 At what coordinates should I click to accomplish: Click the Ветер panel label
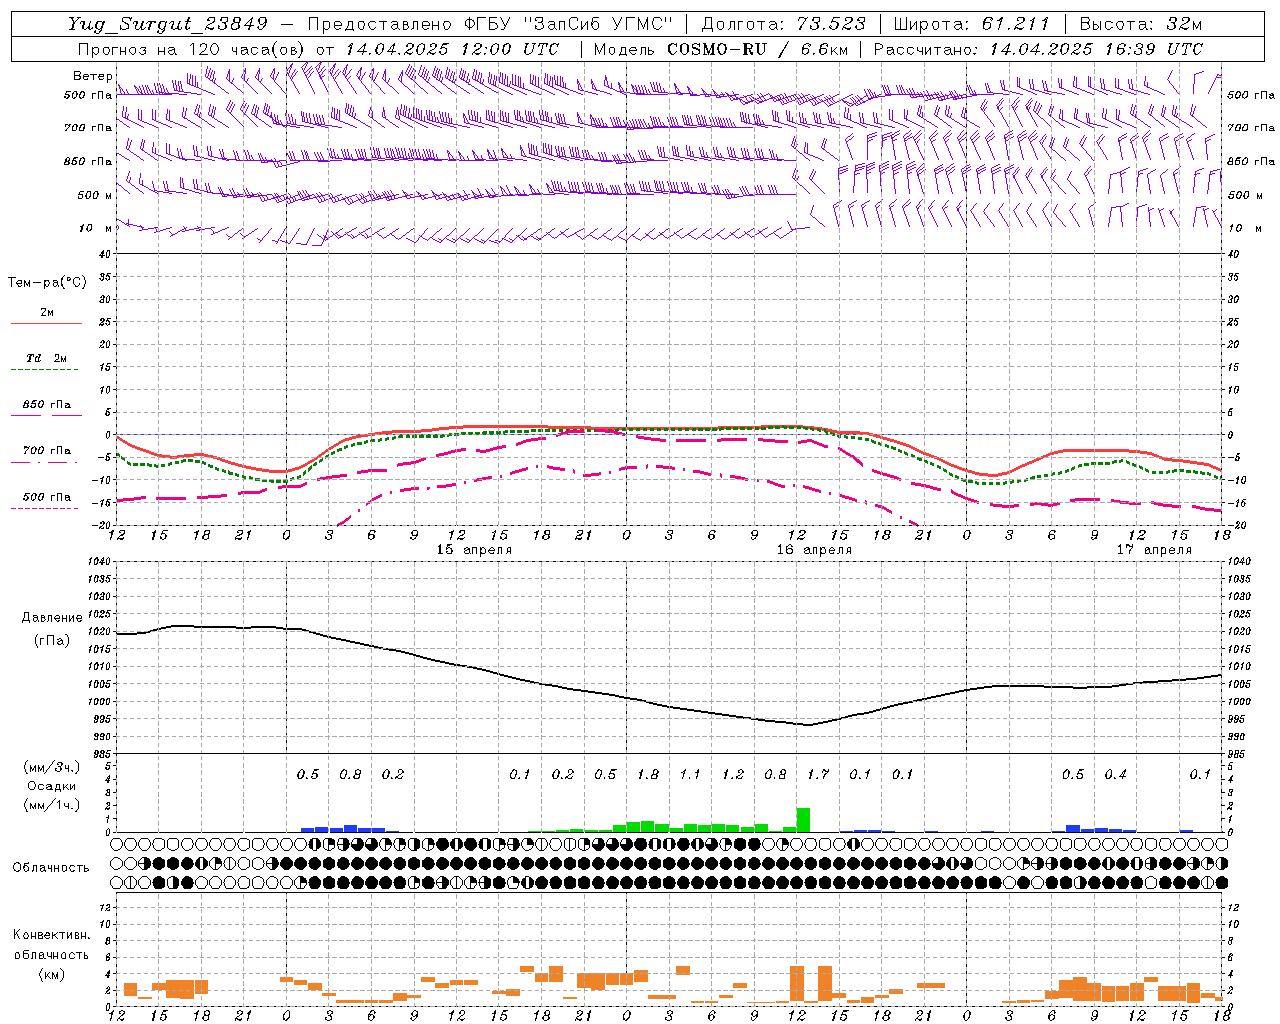click(x=92, y=76)
